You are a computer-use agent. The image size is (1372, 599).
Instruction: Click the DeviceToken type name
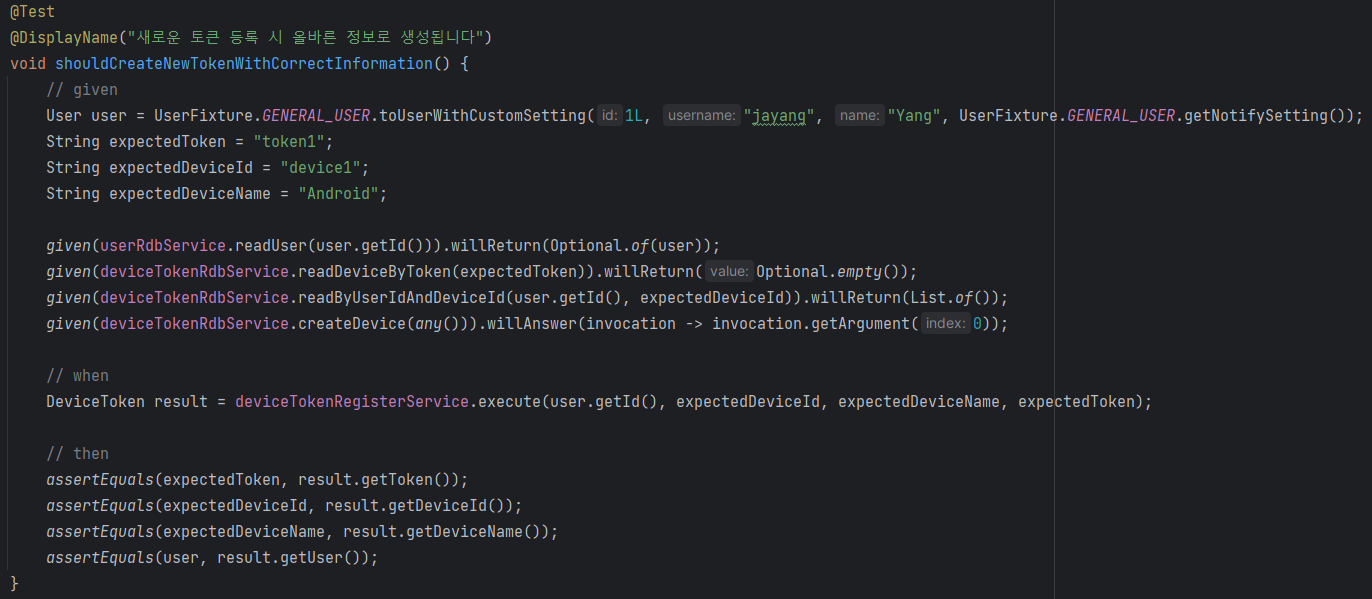[x=95, y=402]
